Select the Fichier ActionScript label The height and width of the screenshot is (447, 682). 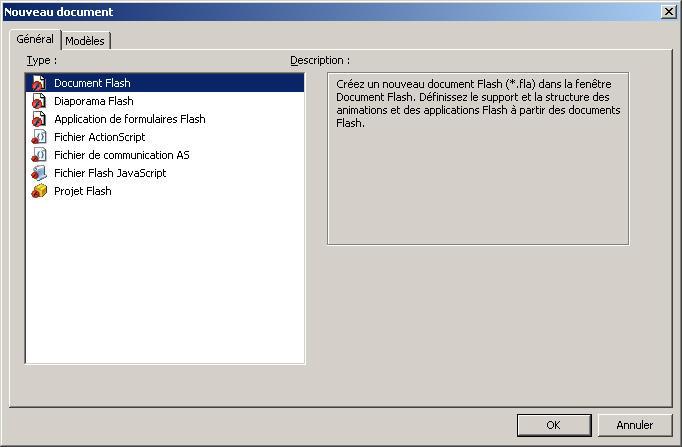[x=100, y=137]
